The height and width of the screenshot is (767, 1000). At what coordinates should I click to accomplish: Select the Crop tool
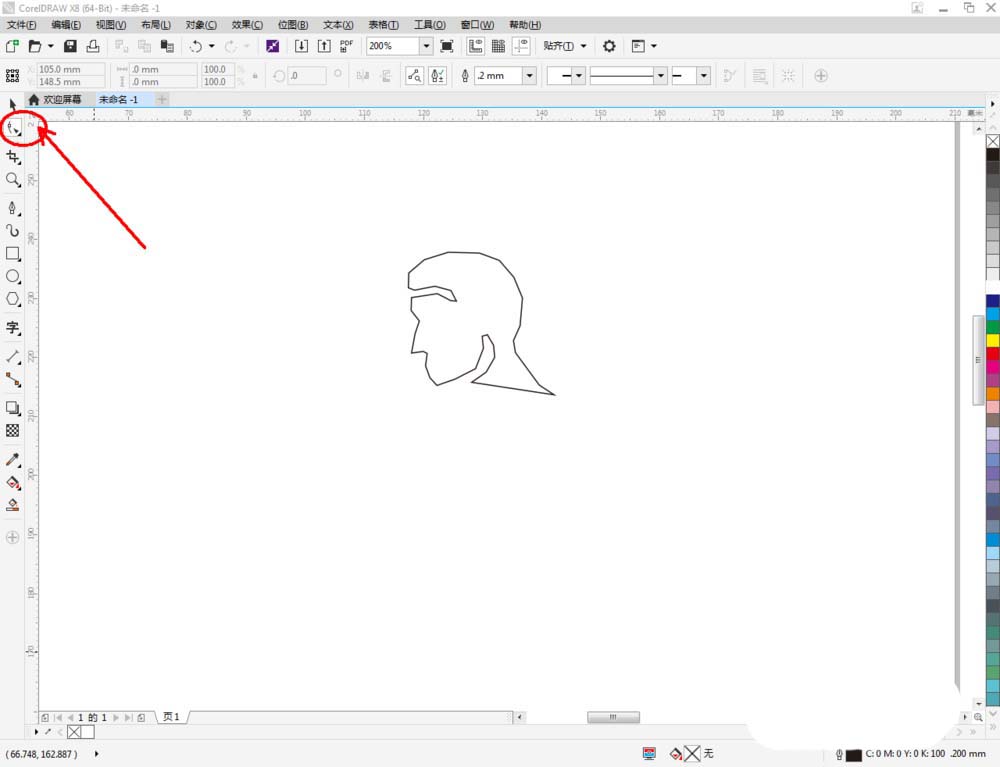tap(13, 157)
